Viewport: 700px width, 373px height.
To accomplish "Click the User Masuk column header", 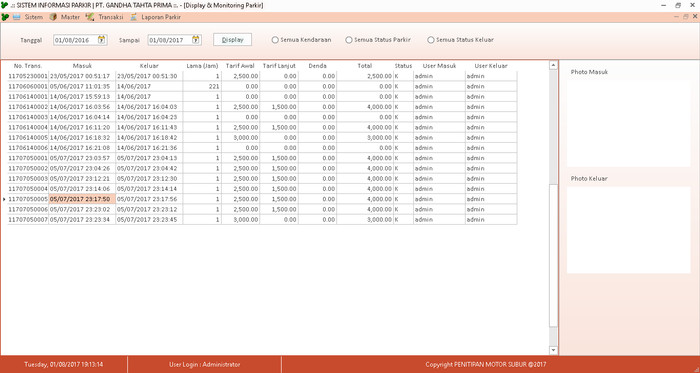I will (439, 66).
